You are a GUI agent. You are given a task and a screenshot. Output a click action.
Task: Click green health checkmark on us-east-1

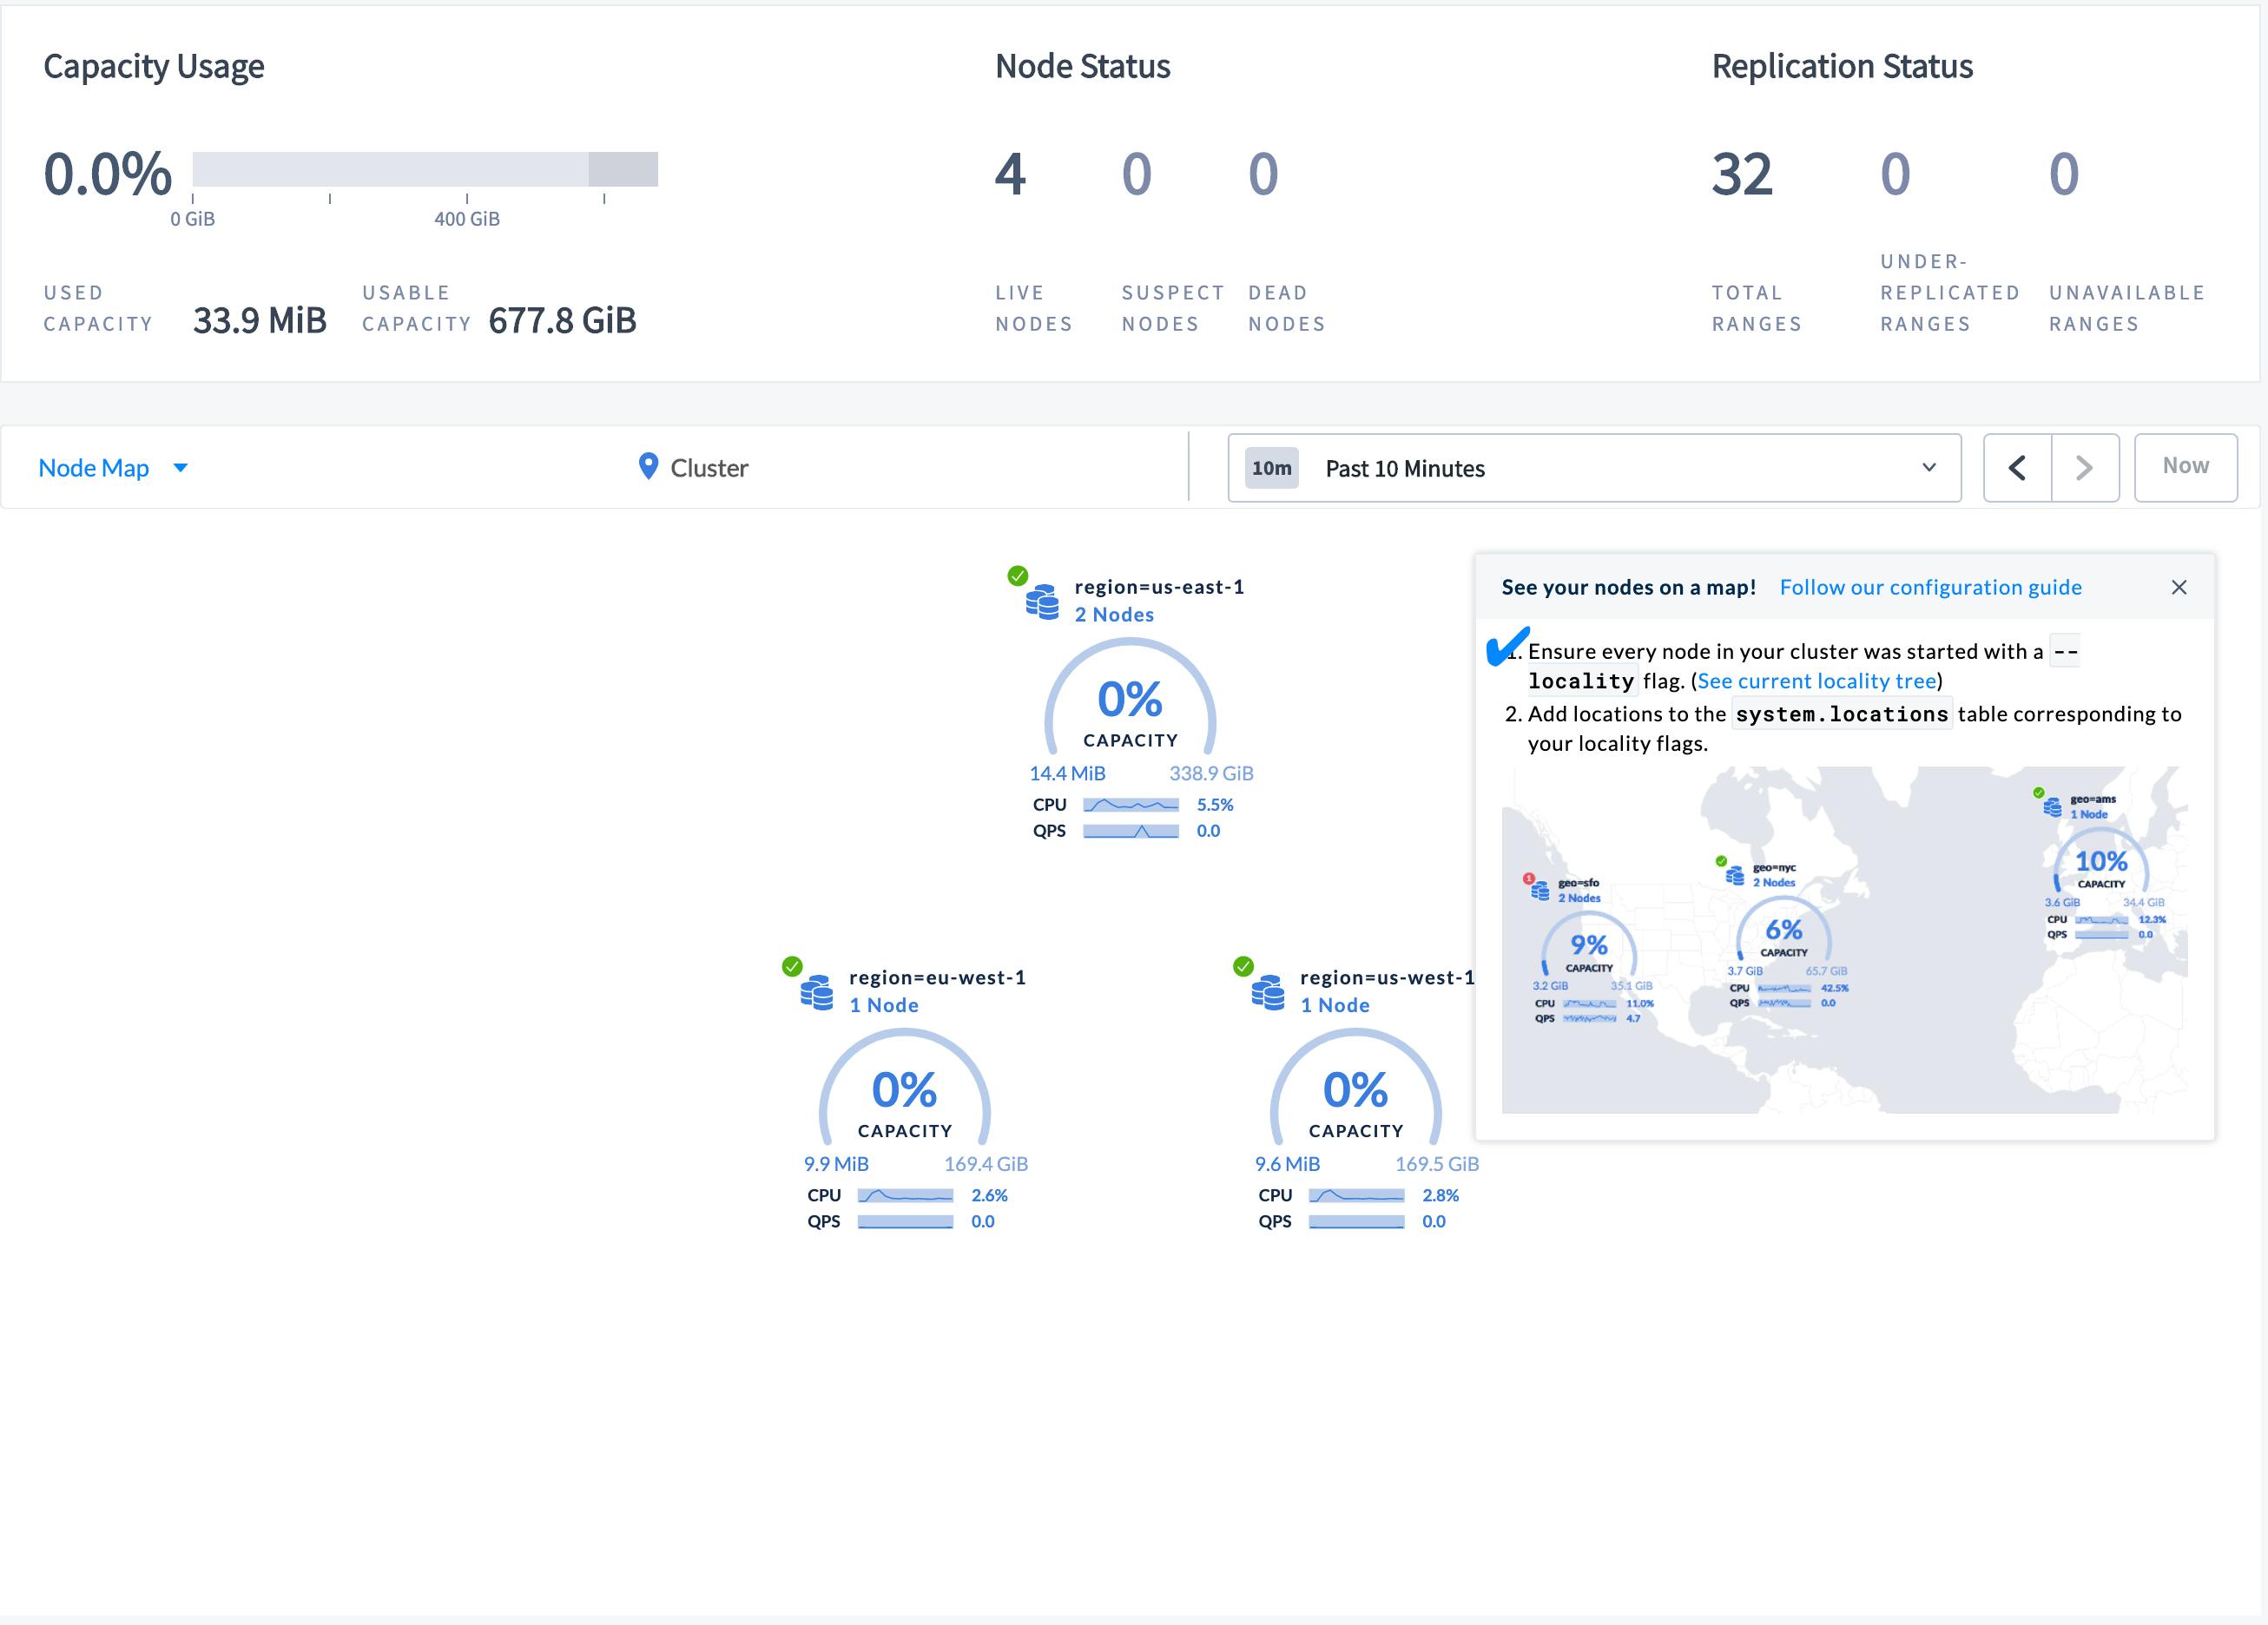1017,575
